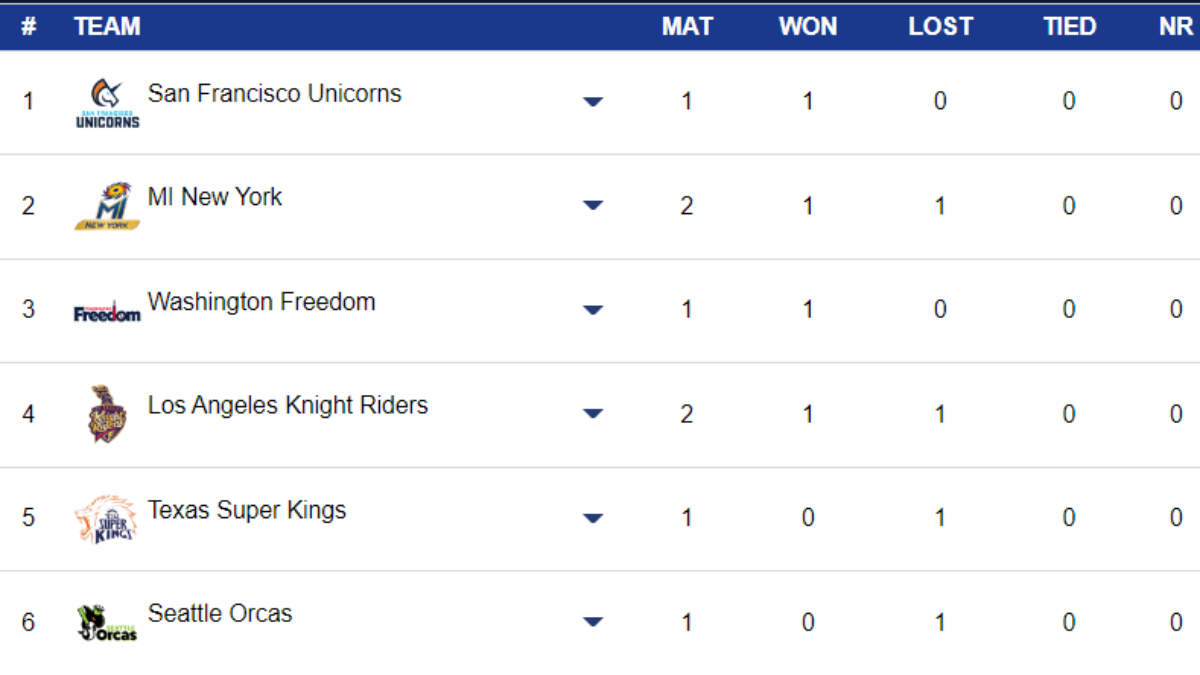Screen dimensions: 1200x675
Task: Click the LOST column header
Action: tap(940, 26)
